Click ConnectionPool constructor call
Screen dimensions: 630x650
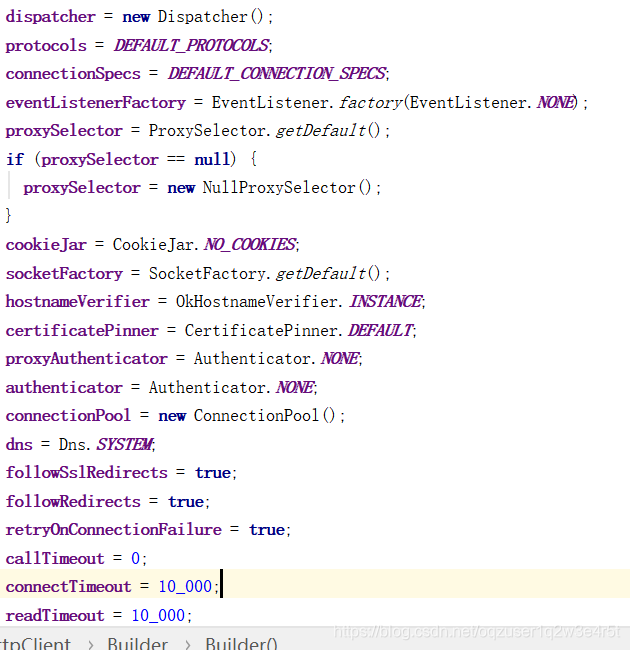[x=264, y=415]
